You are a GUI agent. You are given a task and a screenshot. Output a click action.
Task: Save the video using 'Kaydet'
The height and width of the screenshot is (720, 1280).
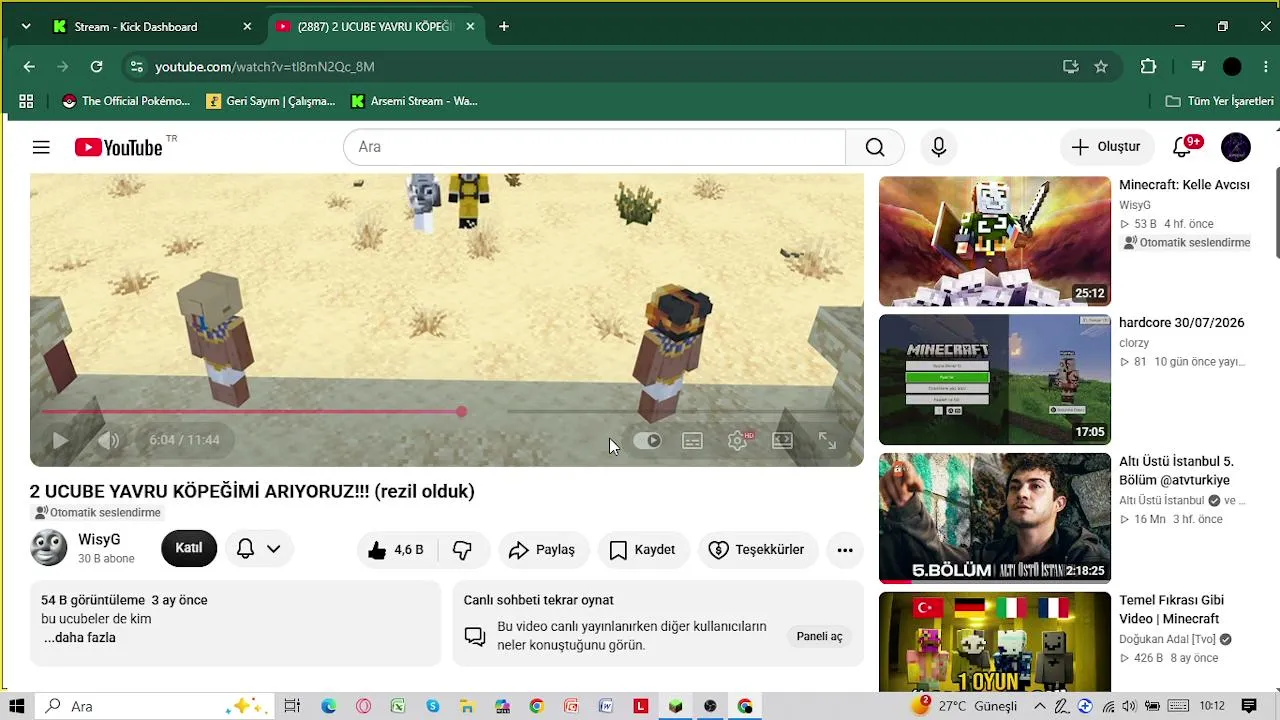(x=643, y=549)
